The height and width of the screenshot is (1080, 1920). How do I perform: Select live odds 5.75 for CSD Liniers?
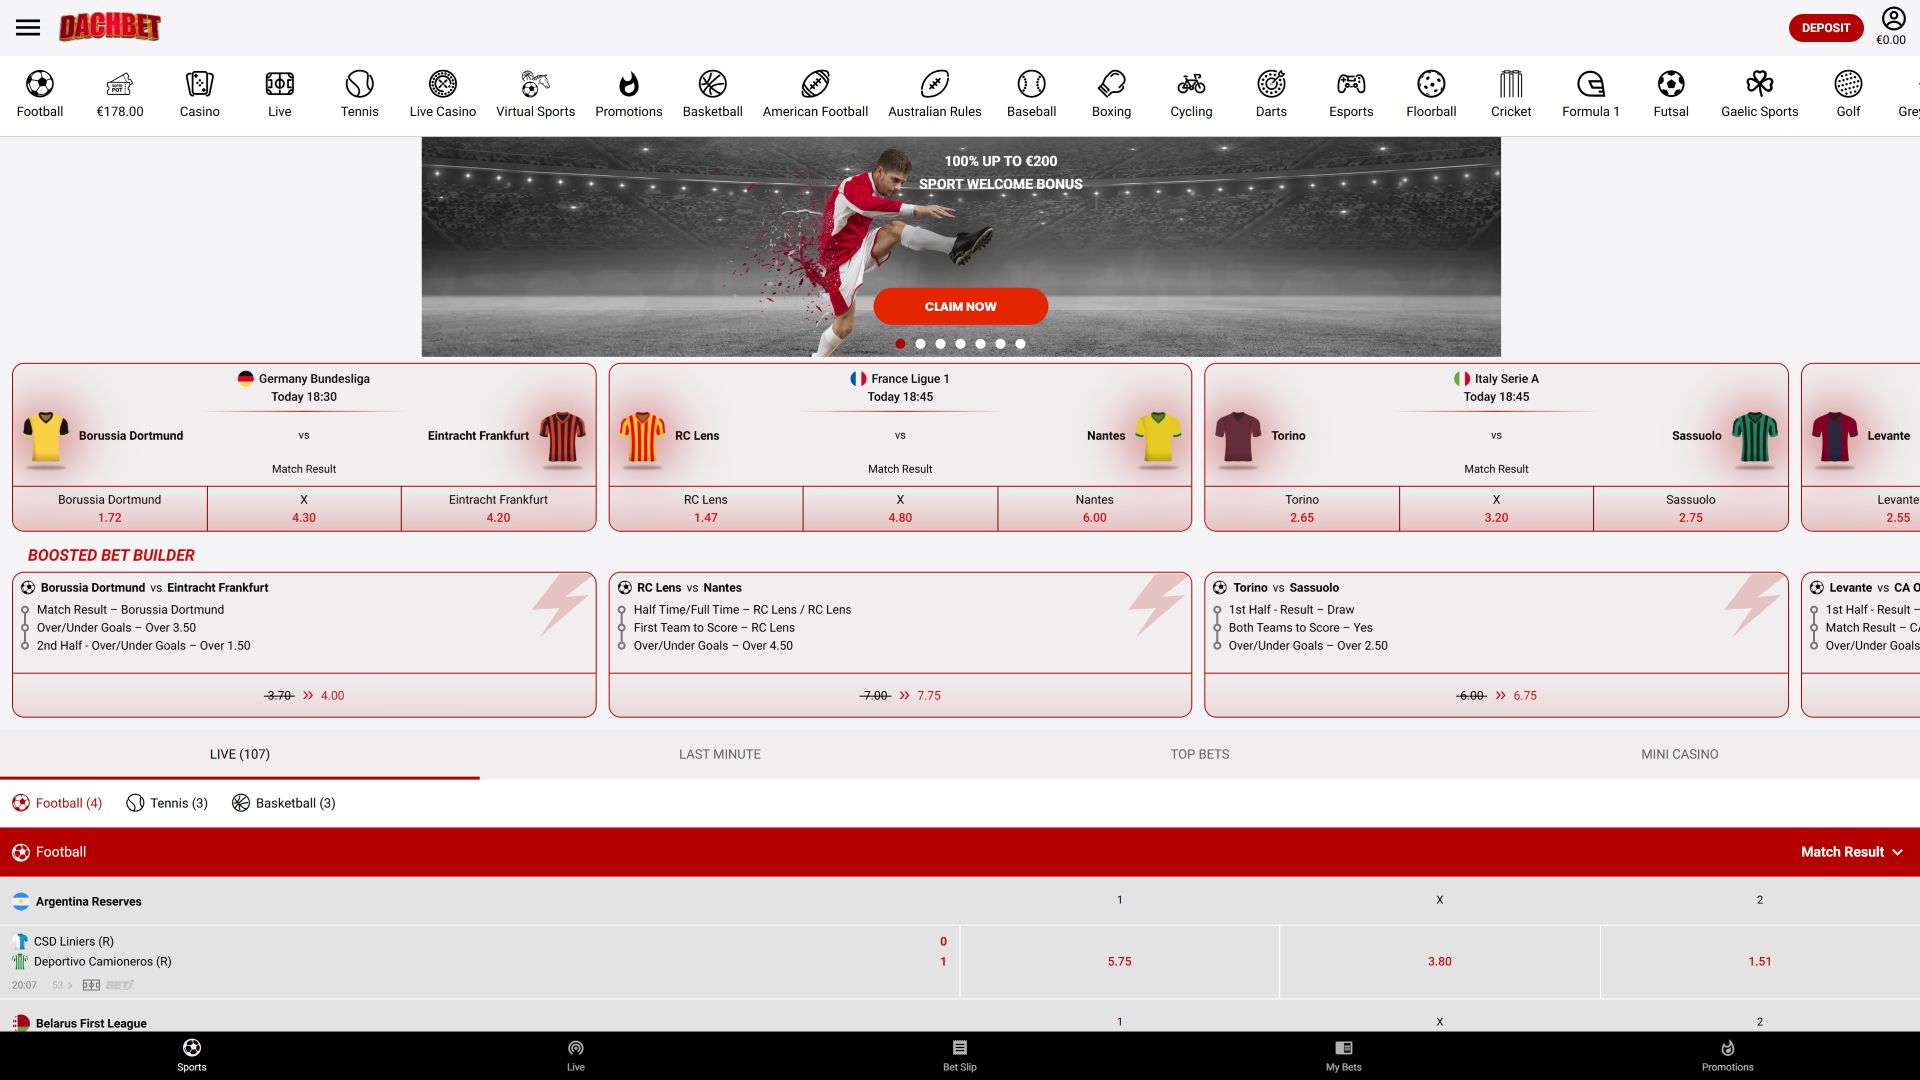pos(1120,961)
